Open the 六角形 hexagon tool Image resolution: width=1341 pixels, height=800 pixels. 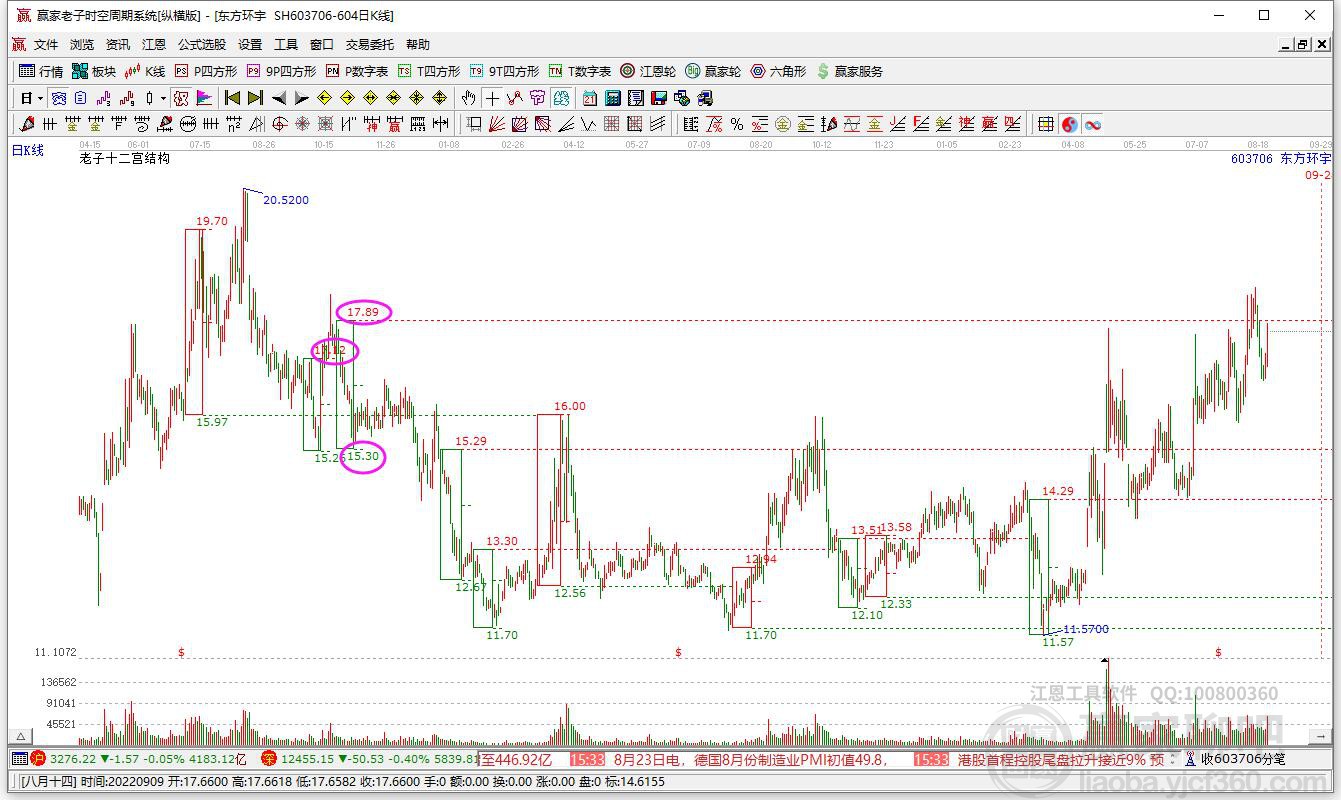778,71
